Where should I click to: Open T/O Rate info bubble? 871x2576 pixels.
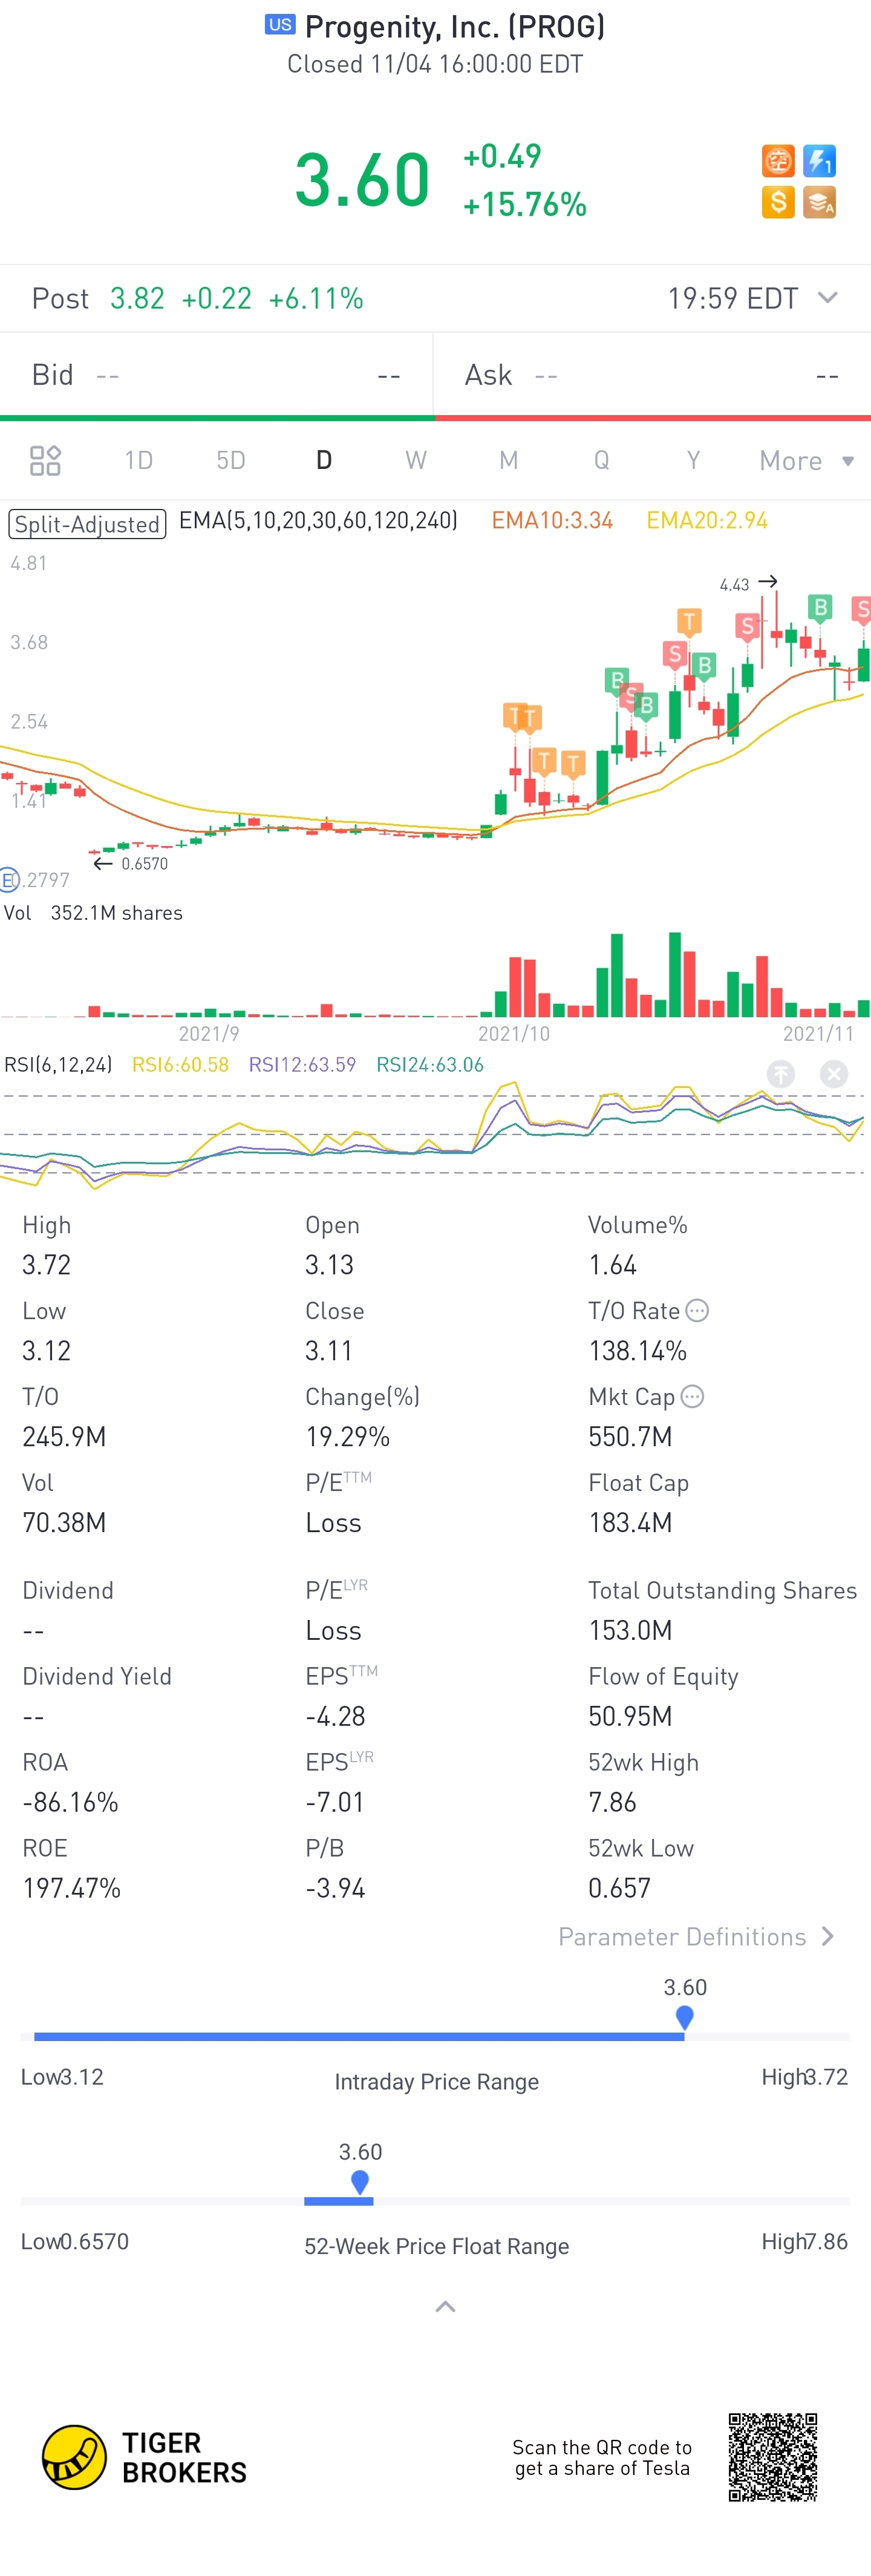pos(698,1310)
